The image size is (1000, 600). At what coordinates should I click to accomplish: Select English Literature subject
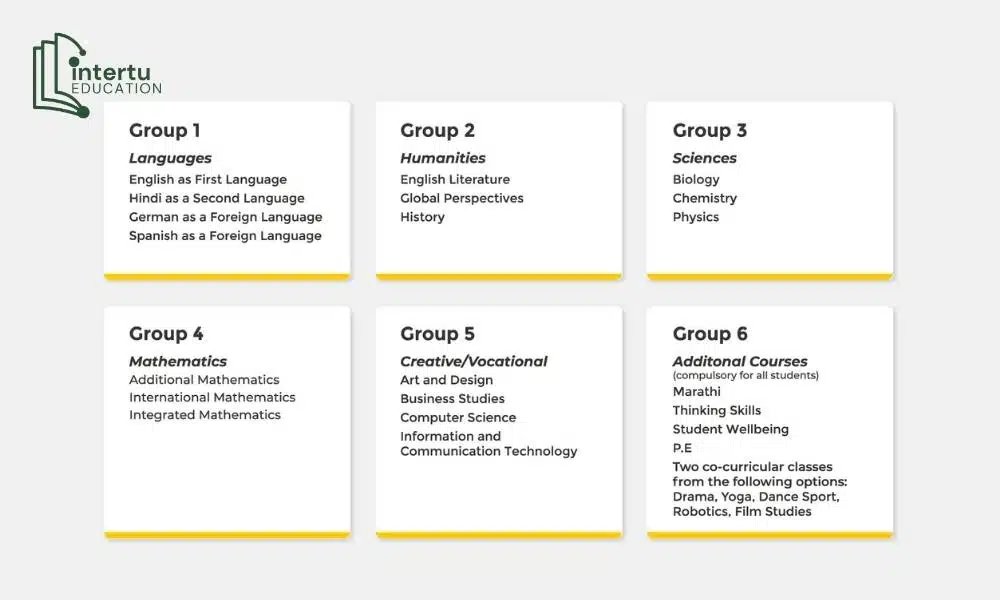(x=455, y=180)
